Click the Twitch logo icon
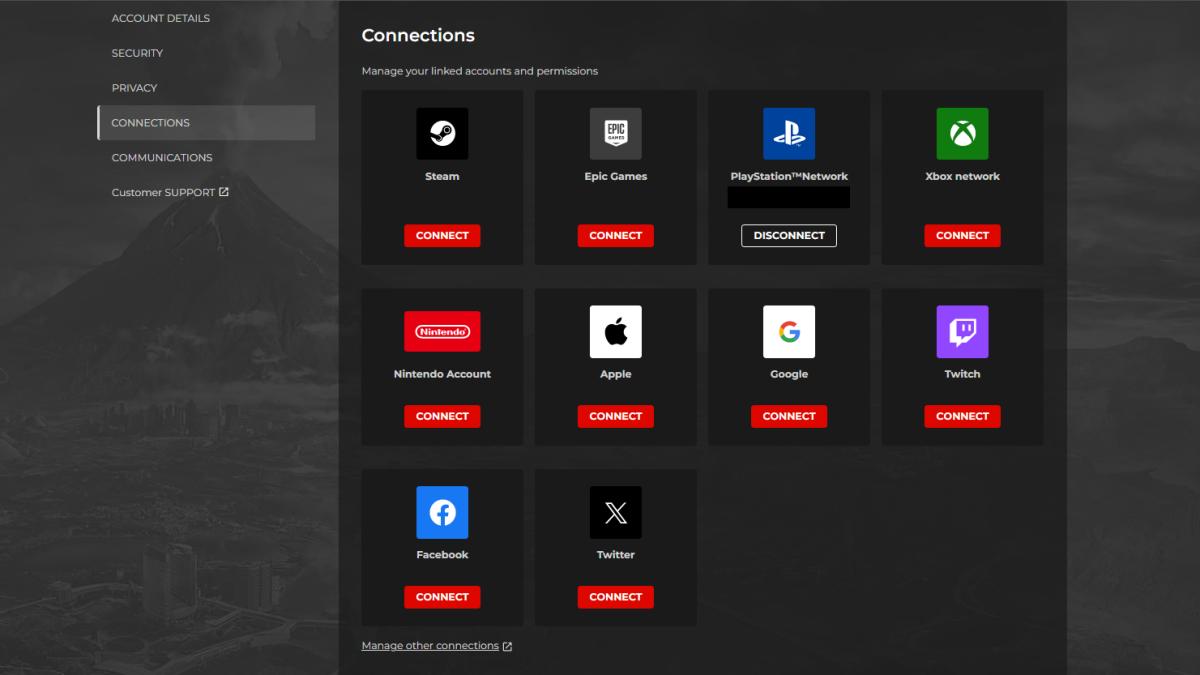Viewport: 1200px width, 675px height. pyautogui.click(x=962, y=332)
